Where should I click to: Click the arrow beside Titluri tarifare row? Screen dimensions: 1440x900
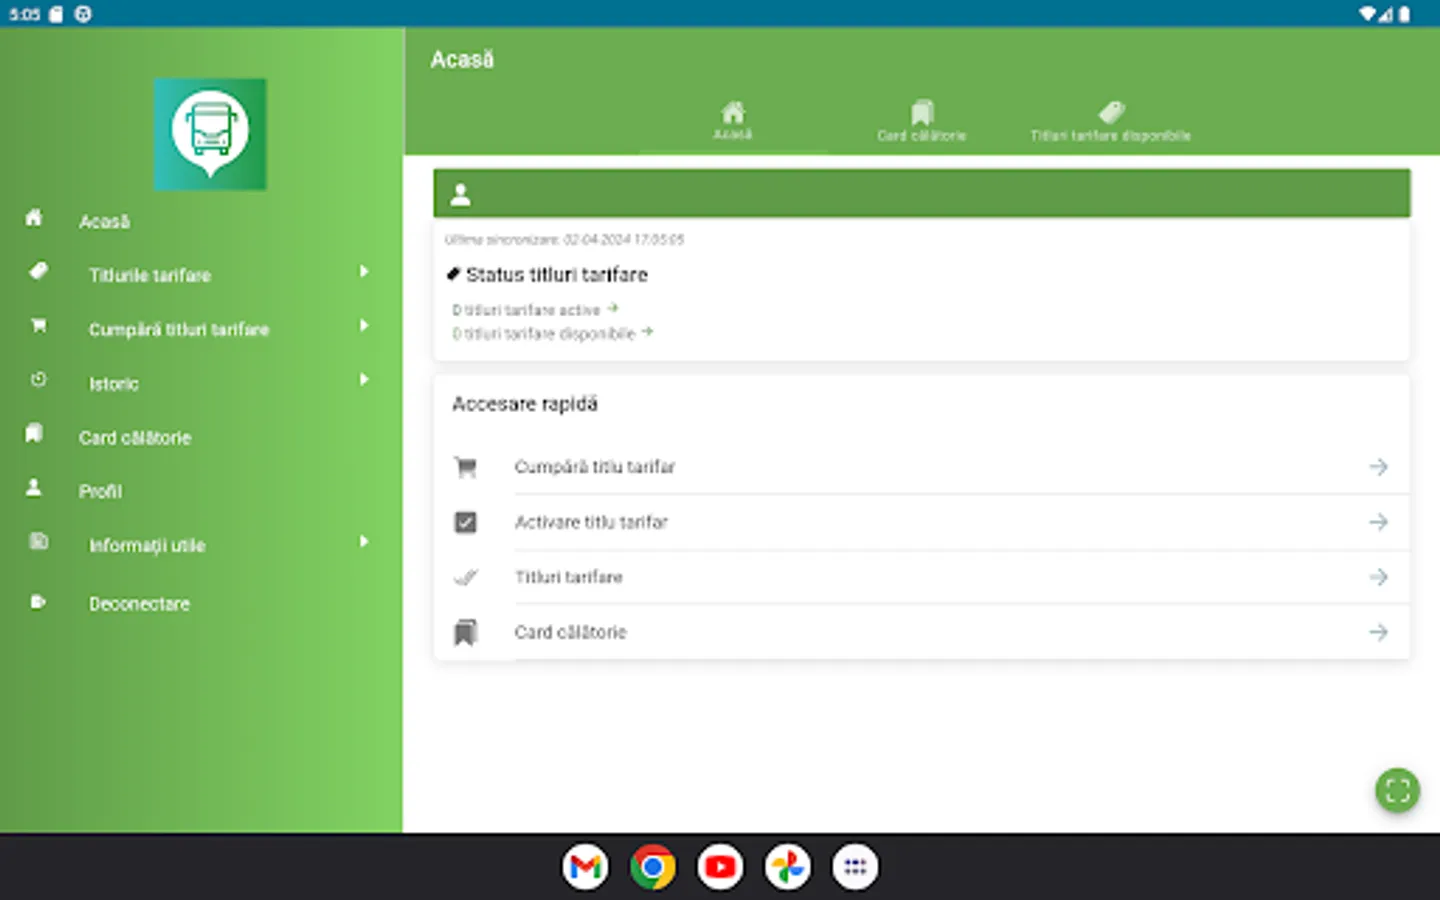point(1378,577)
